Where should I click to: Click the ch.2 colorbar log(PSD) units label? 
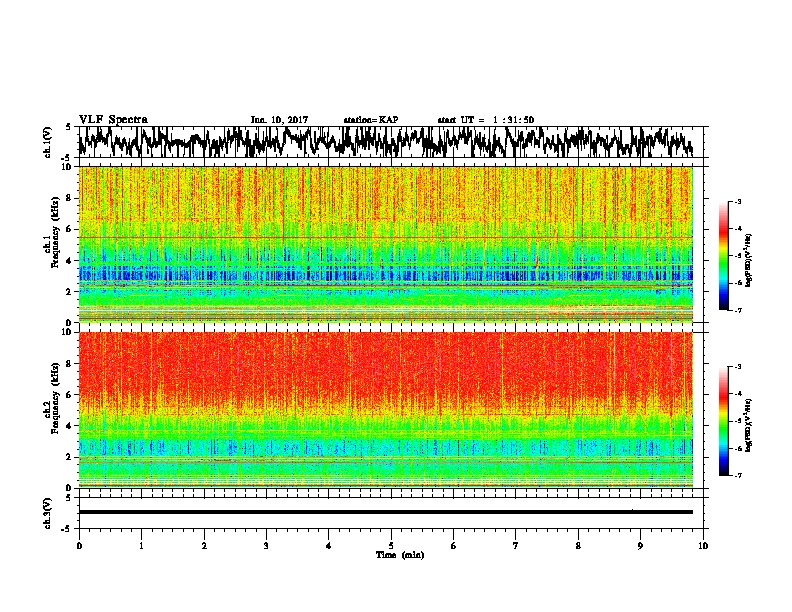click(748, 425)
